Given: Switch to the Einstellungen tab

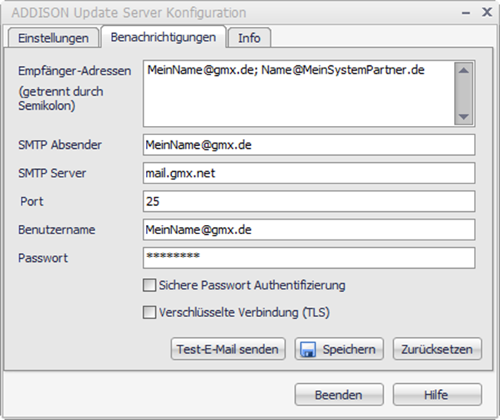Looking at the screenshot, I should pos(53,38).
